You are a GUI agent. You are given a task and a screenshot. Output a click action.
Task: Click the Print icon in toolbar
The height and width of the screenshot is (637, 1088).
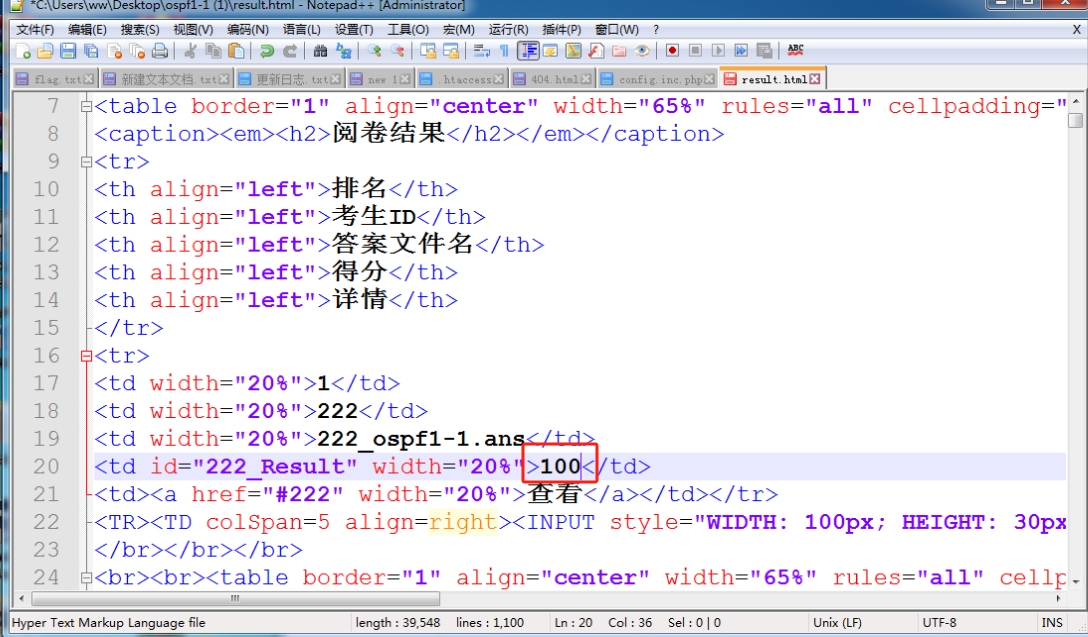pos(159,51)
